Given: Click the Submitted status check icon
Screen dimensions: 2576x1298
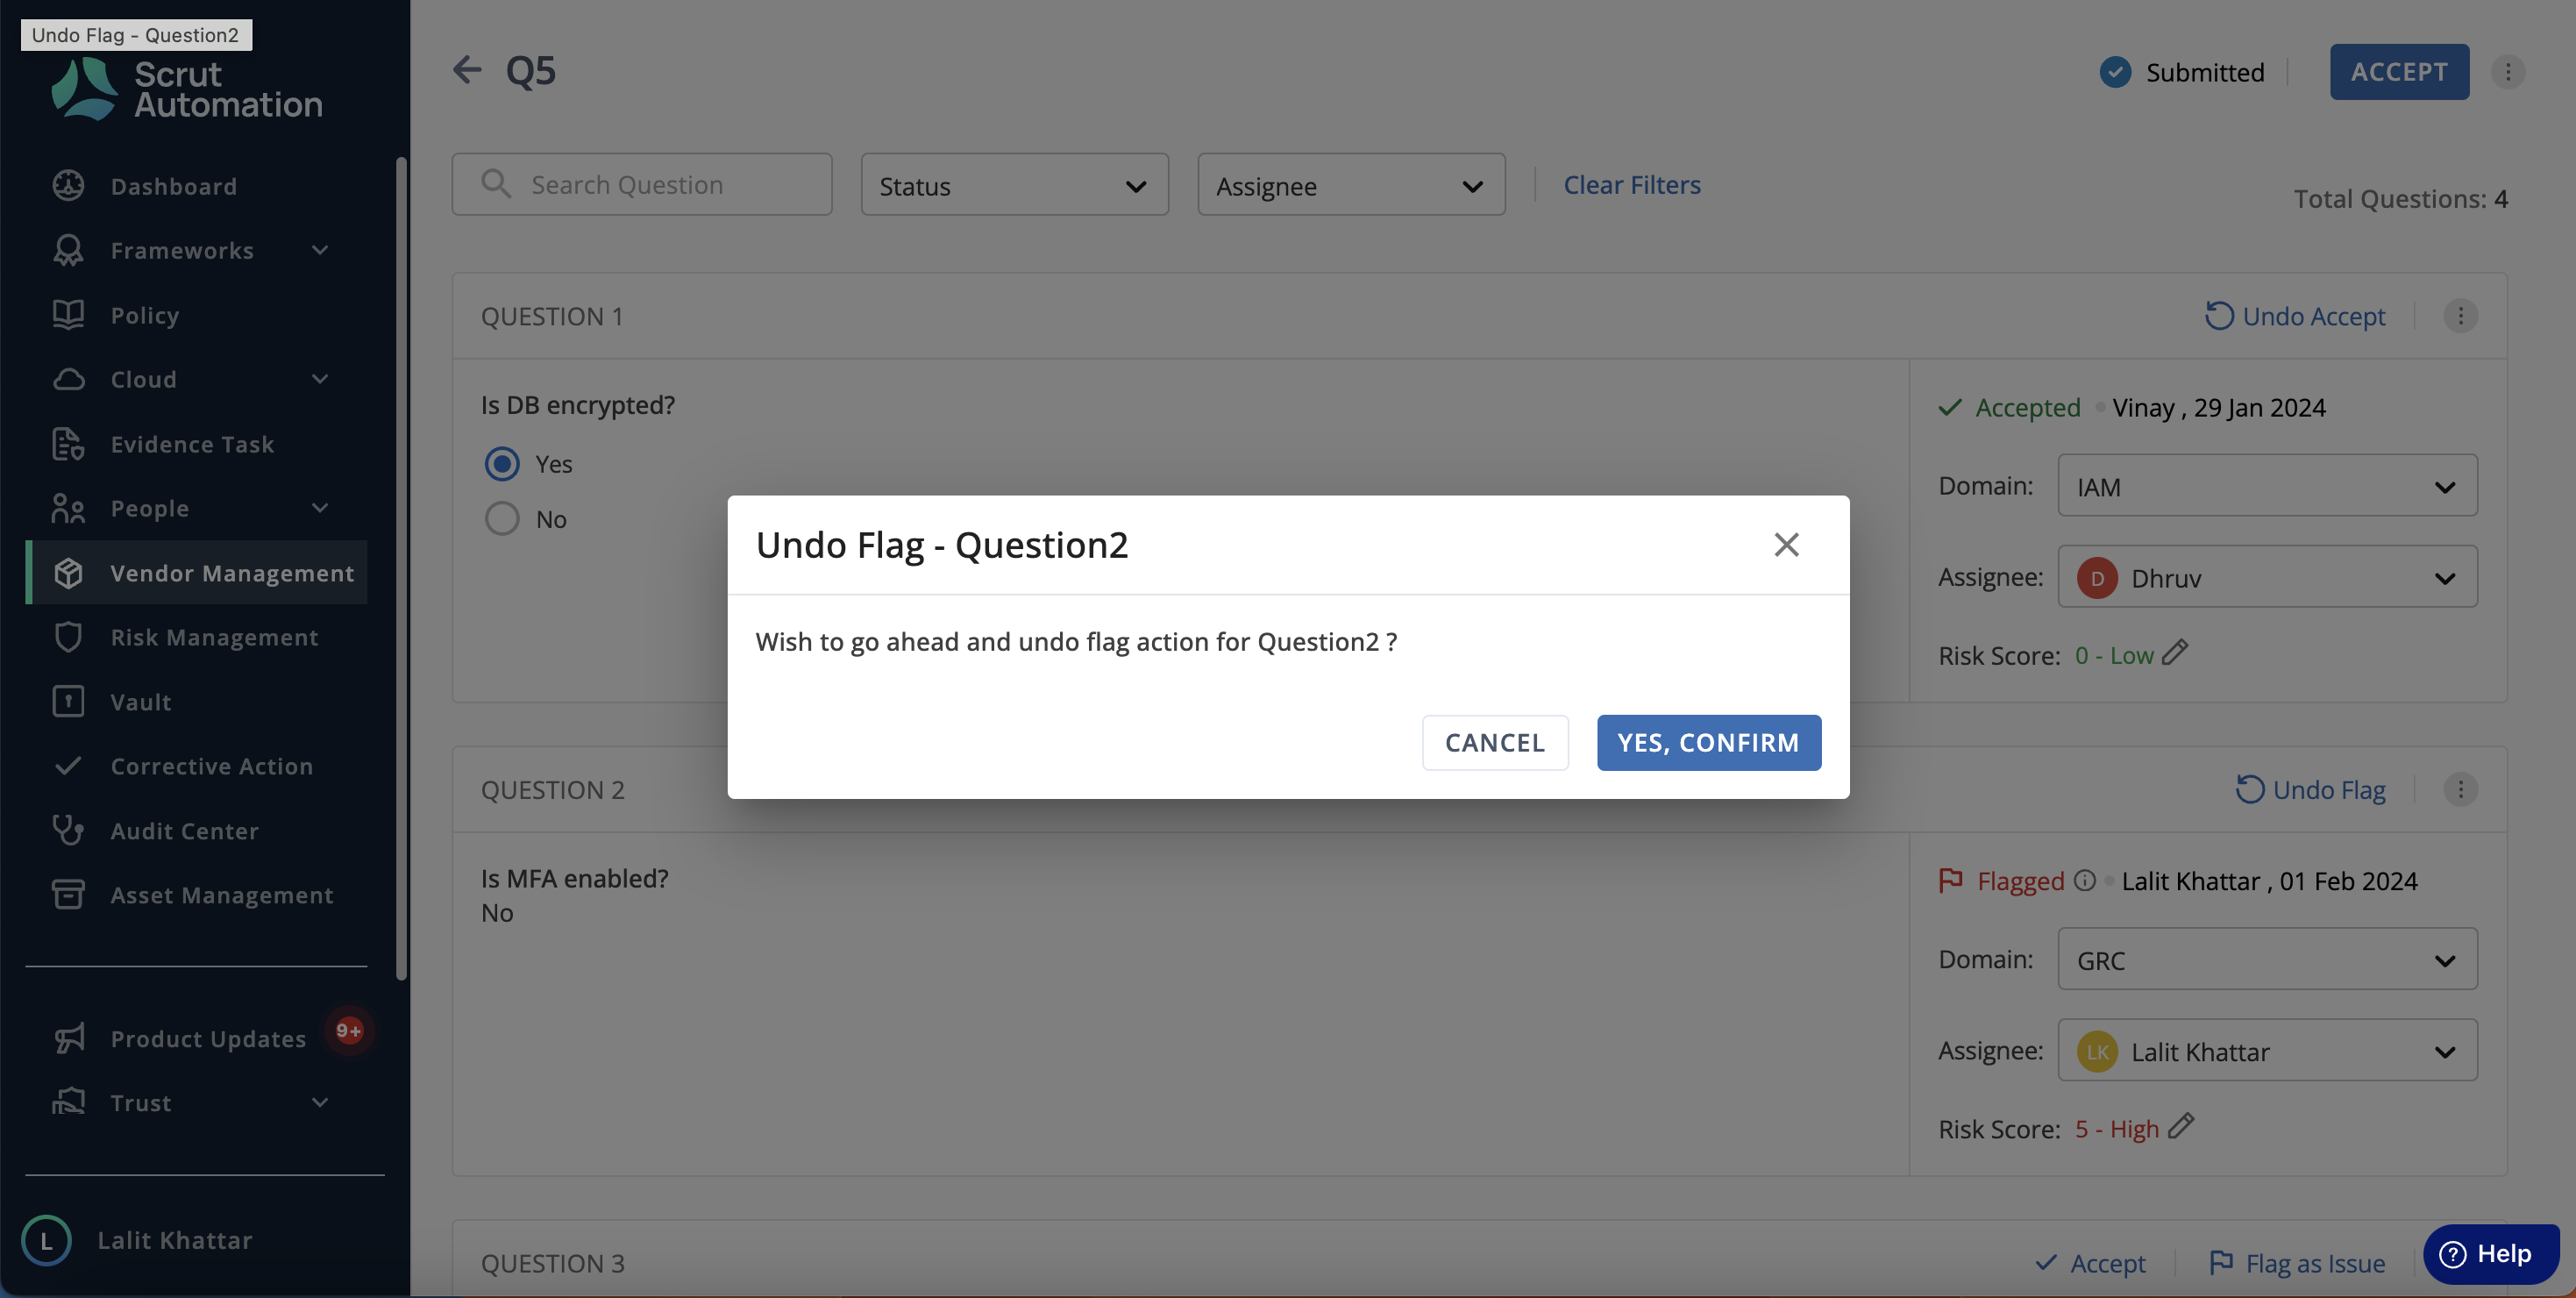Looking at the screenshot, I should click(x=2115, y=71).
